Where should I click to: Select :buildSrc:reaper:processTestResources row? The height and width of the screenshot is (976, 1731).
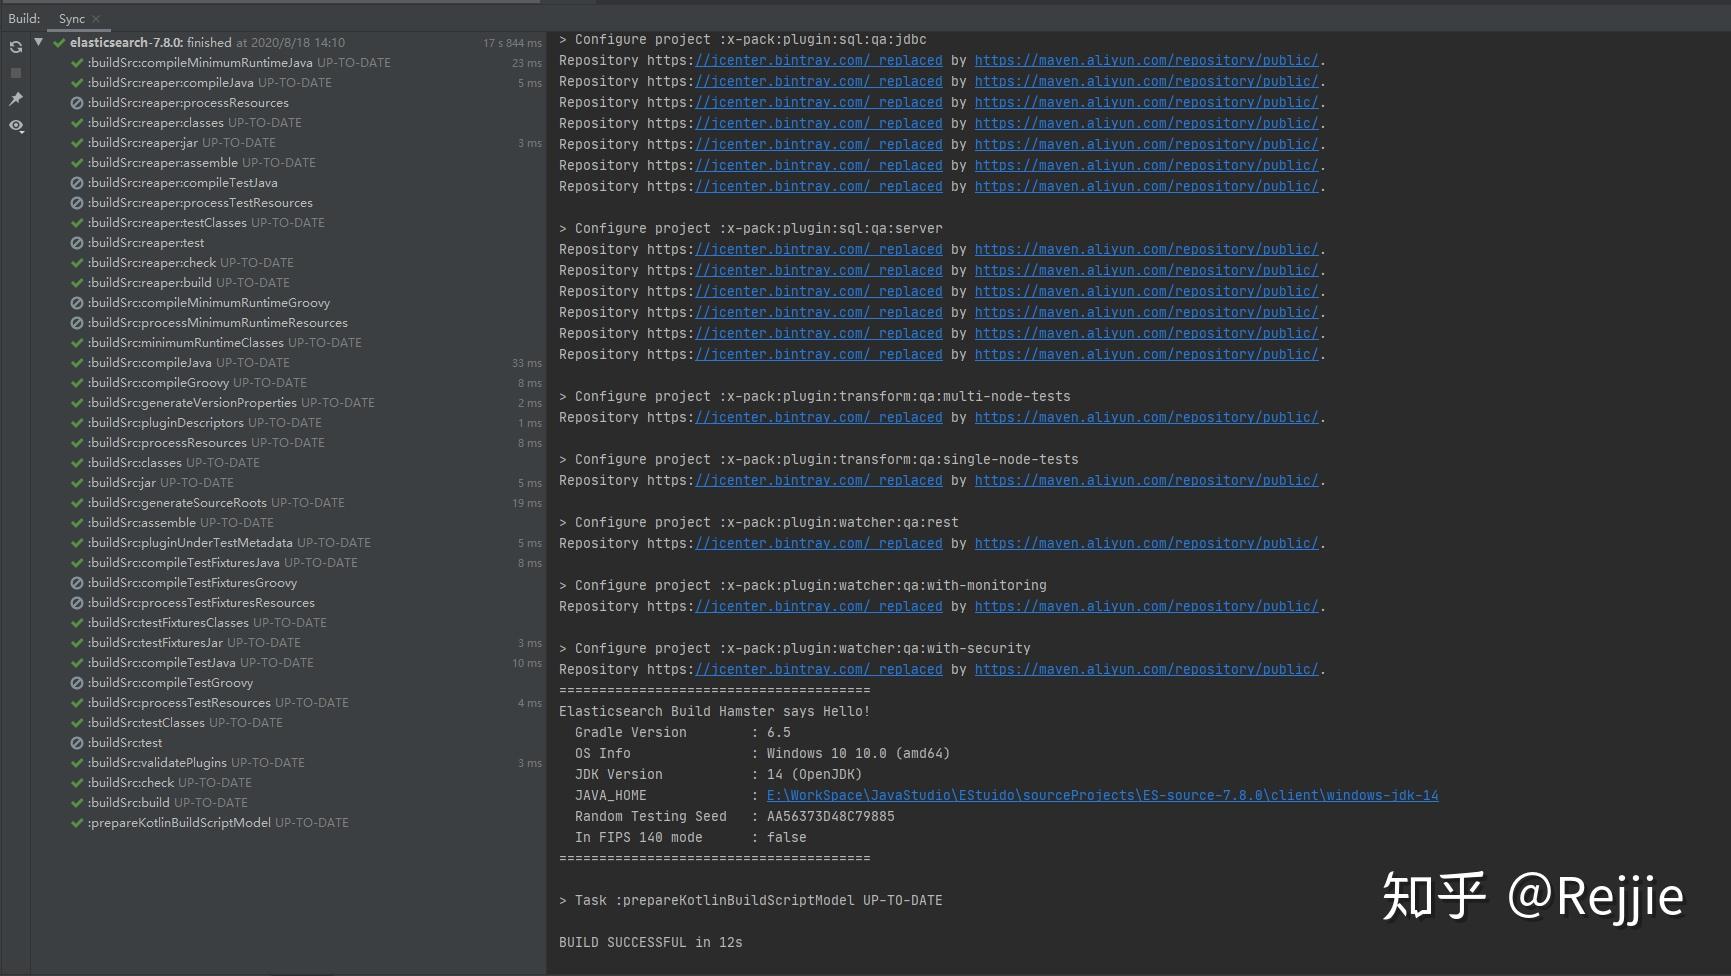pos(288,202)
